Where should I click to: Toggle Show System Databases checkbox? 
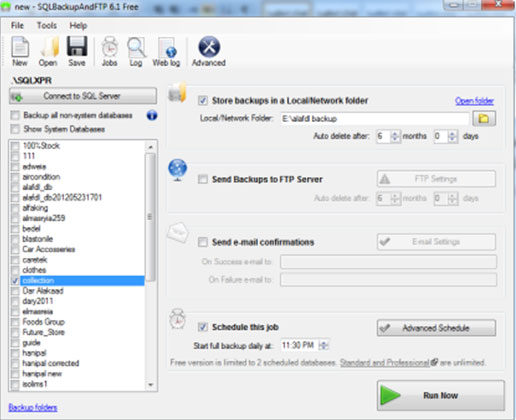pos(15,129)
